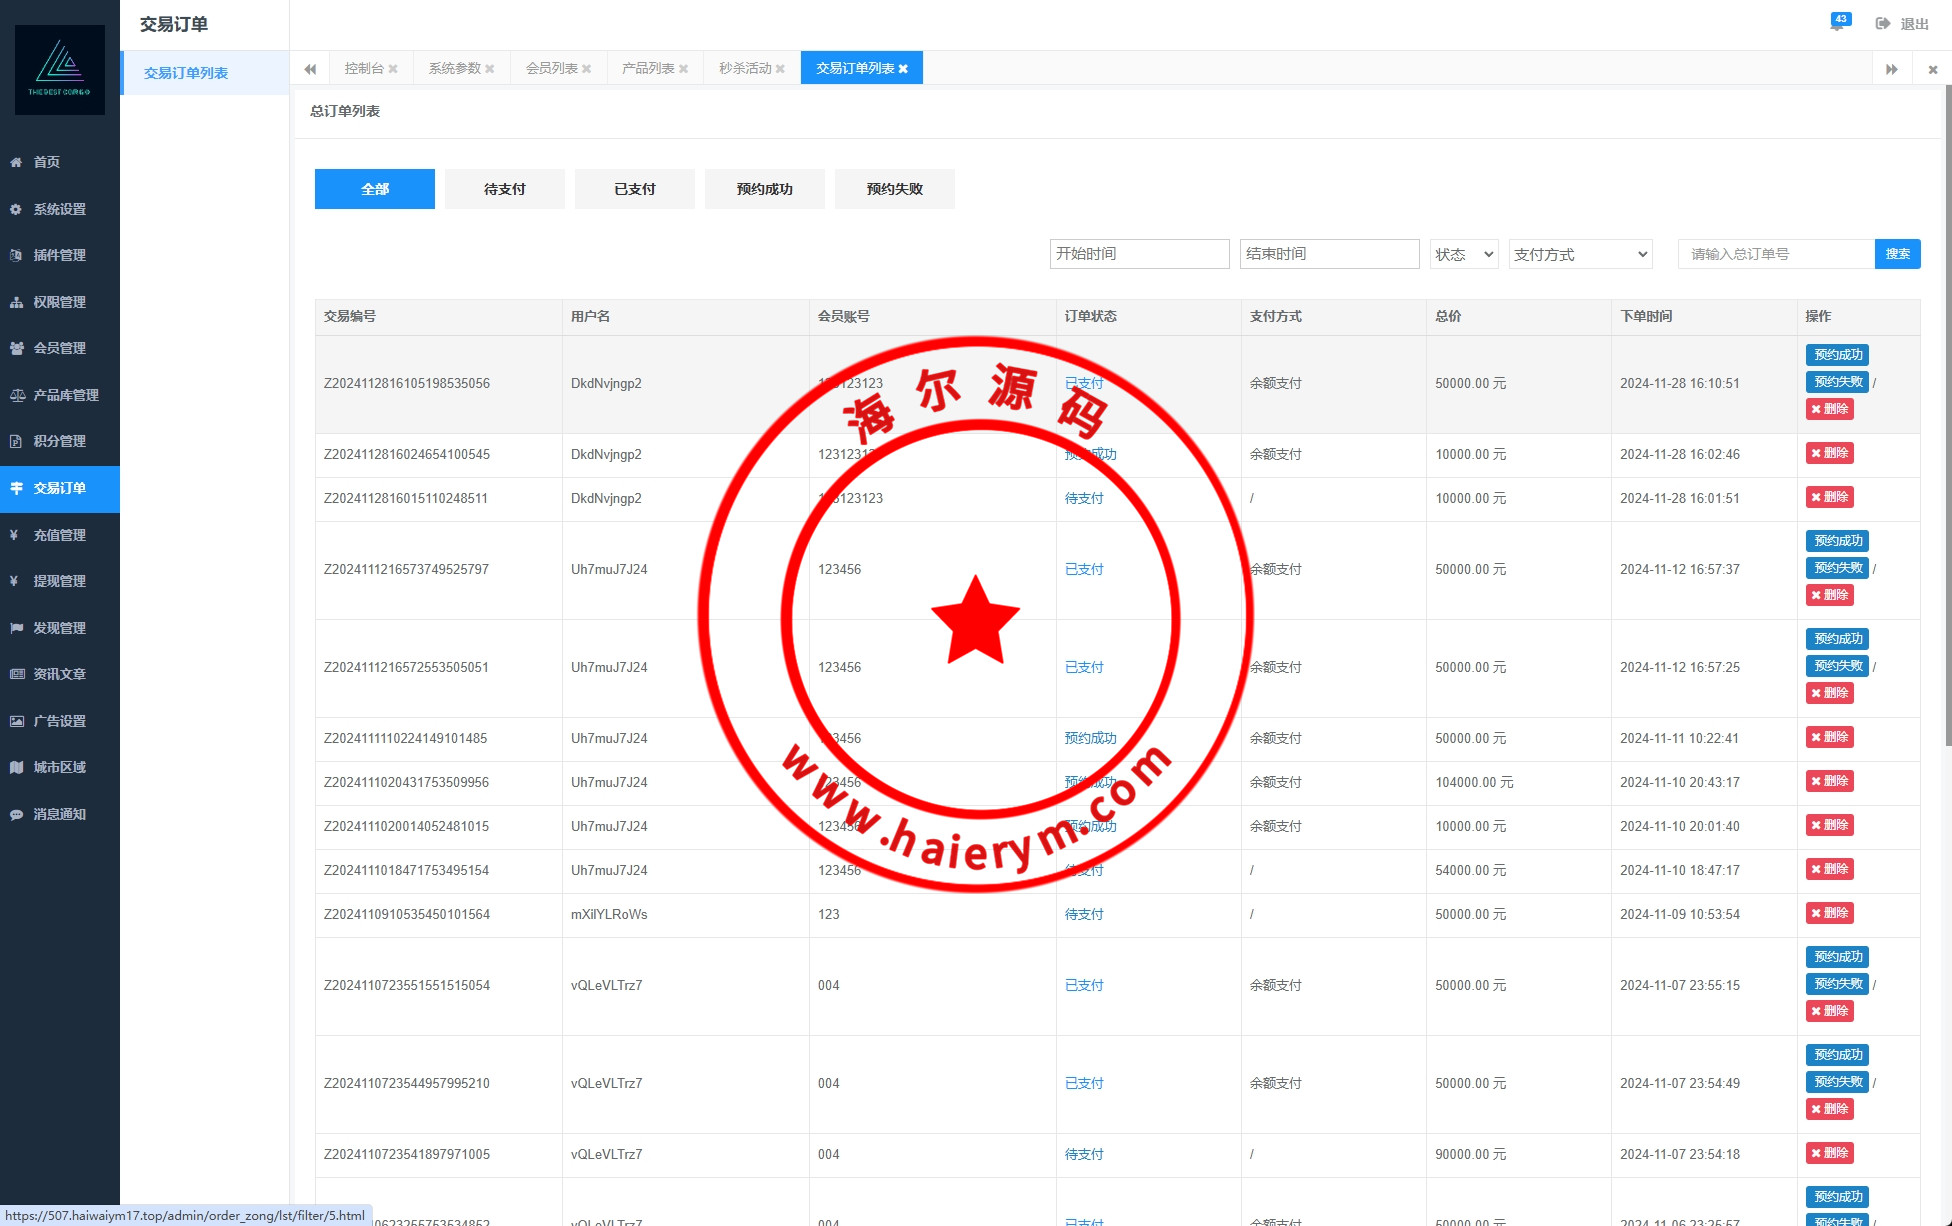Click the plugin icon for 插件管理
The width and height of the screenshot is (1952, 1226).
click(x=16, y=255)
